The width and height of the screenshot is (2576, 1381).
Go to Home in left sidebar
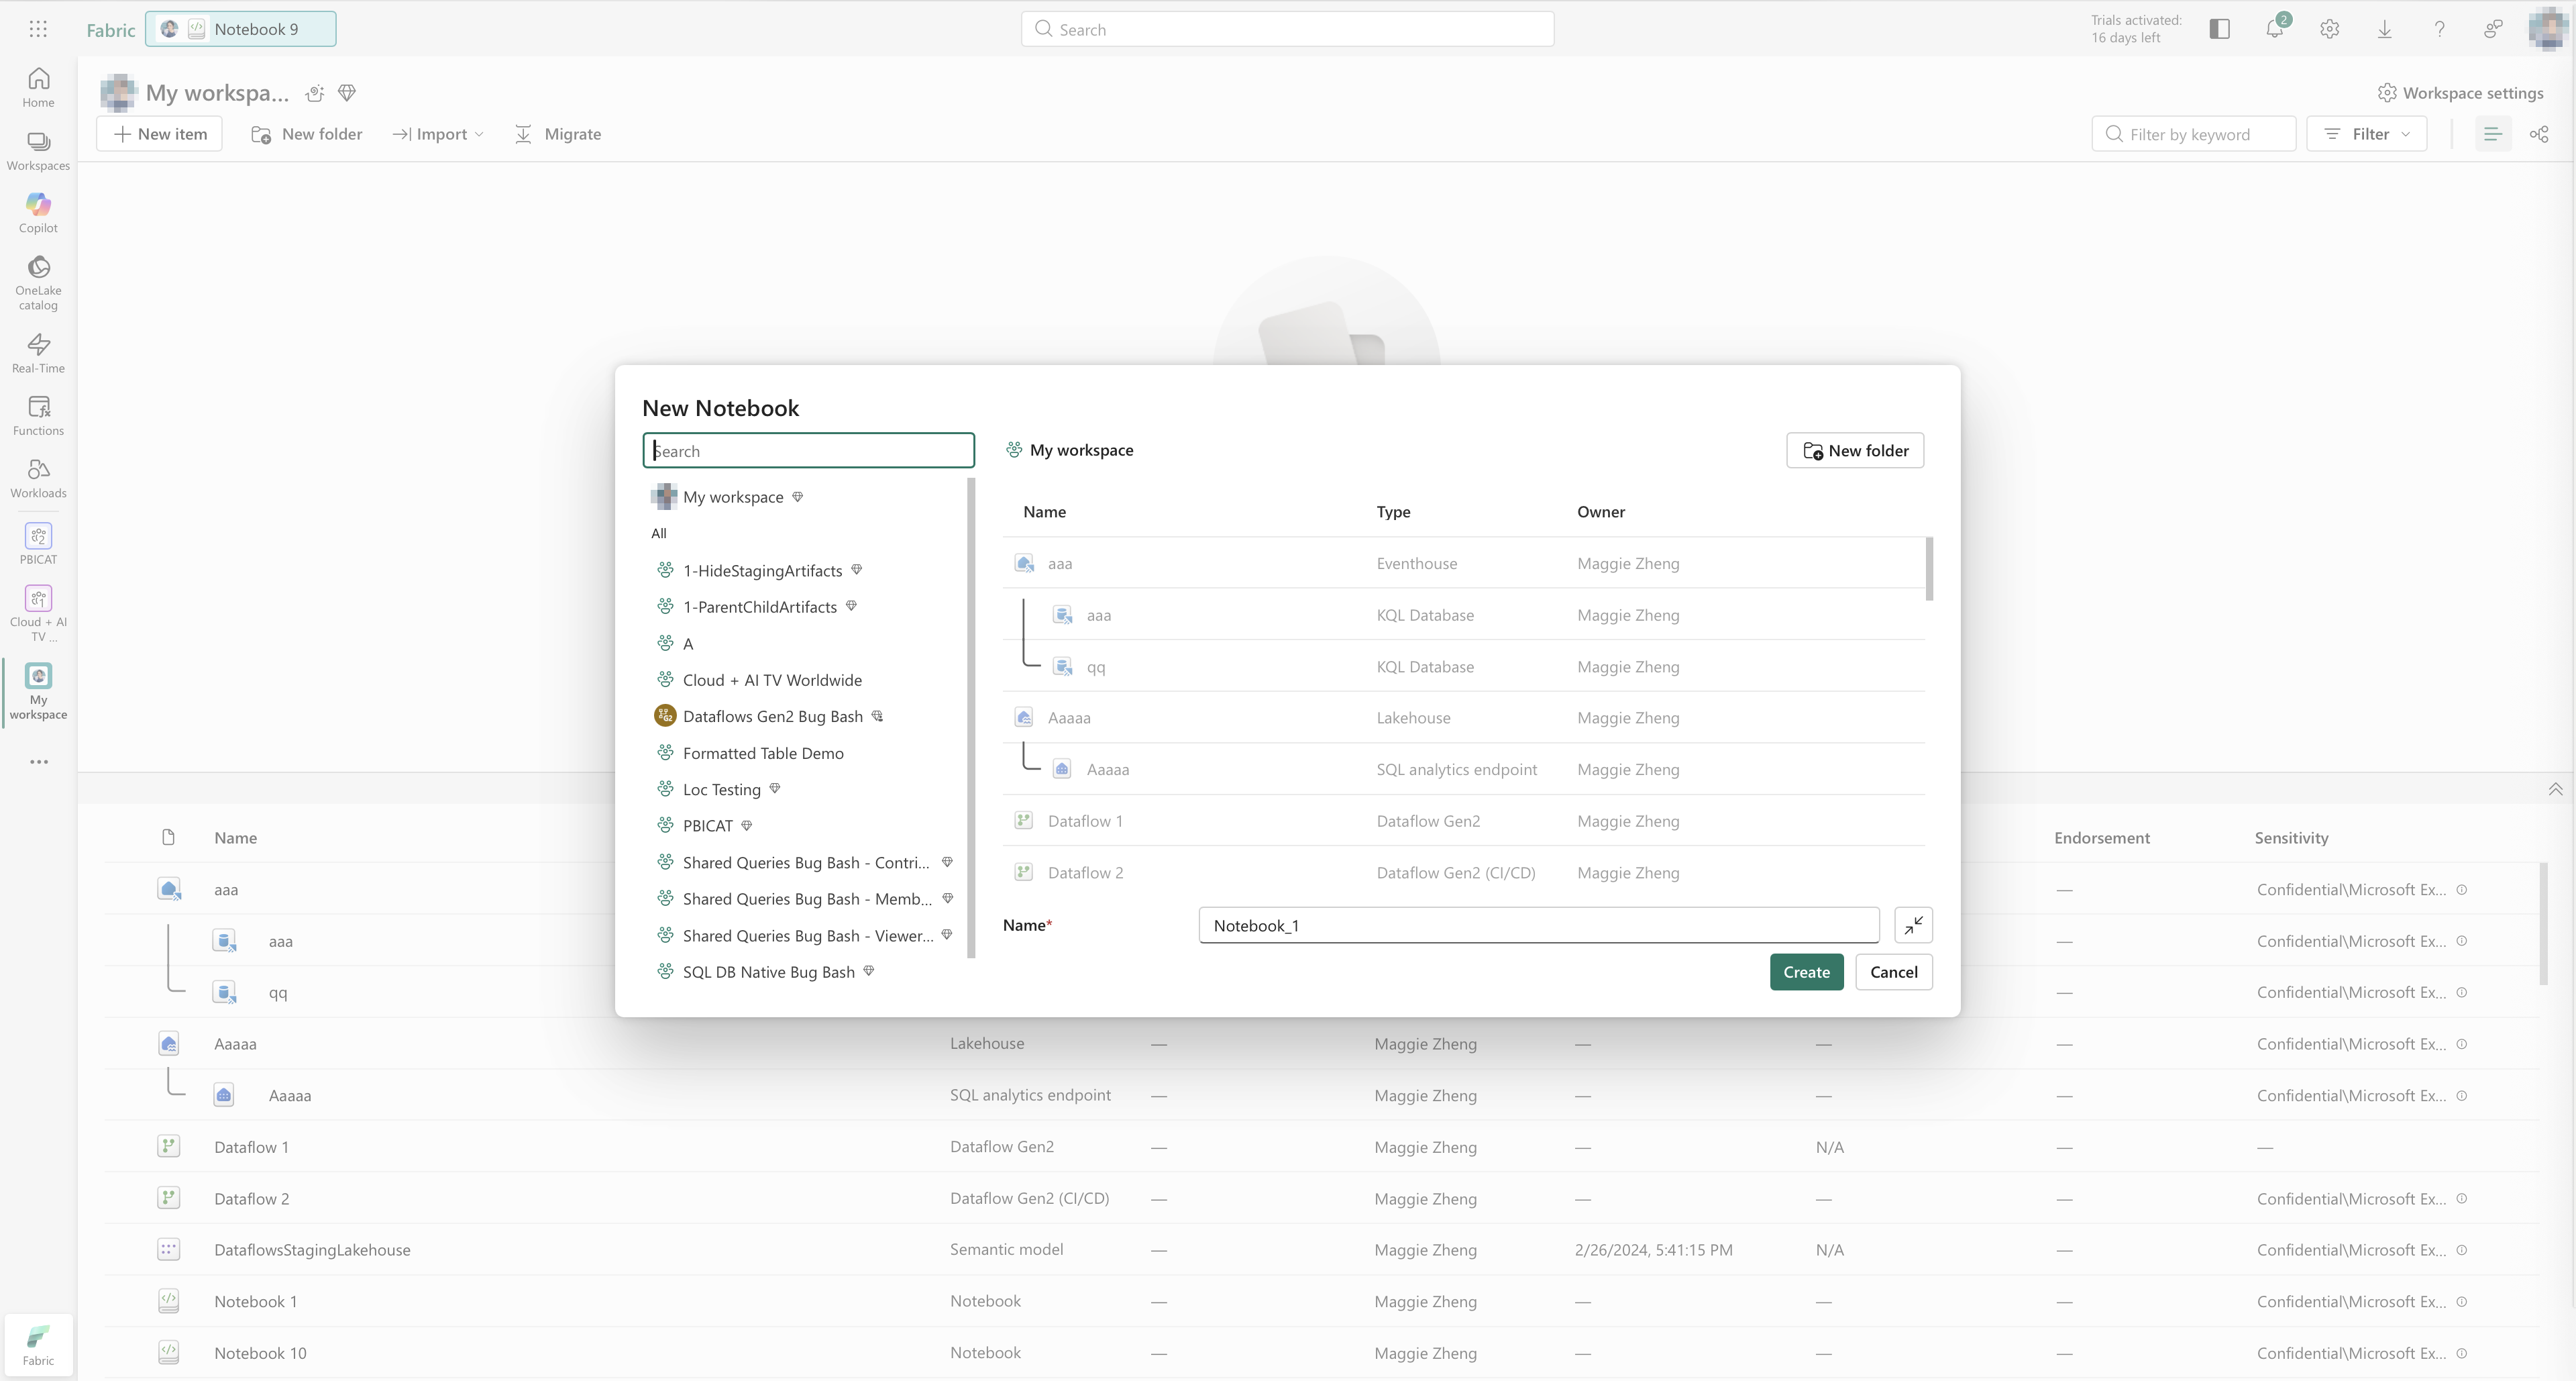(x=38, y=87)
